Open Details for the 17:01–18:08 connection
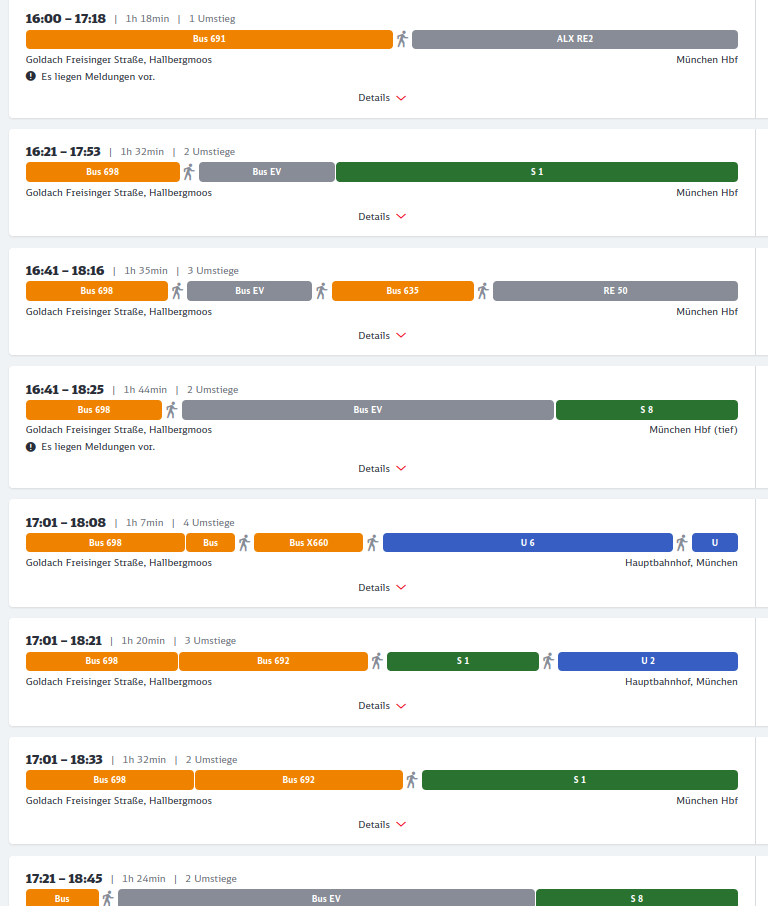768x906 pixels. pos(382,587)
